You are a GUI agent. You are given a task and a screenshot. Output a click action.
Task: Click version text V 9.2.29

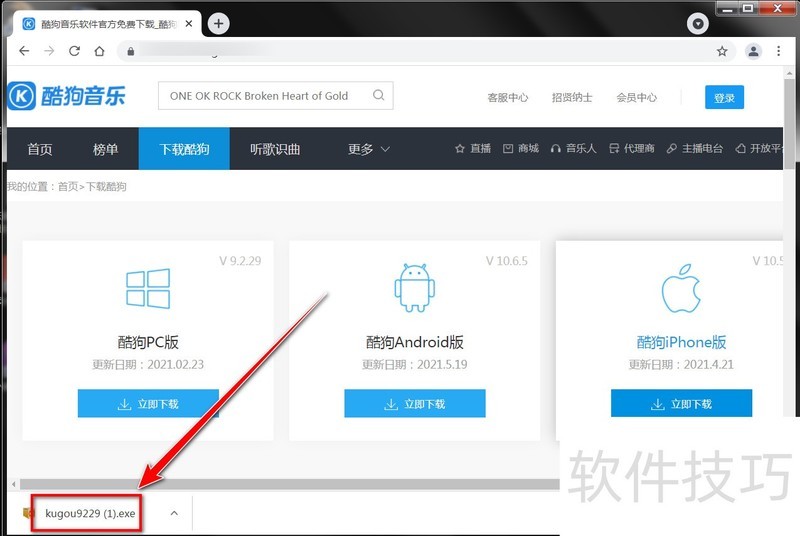[240, 261]
